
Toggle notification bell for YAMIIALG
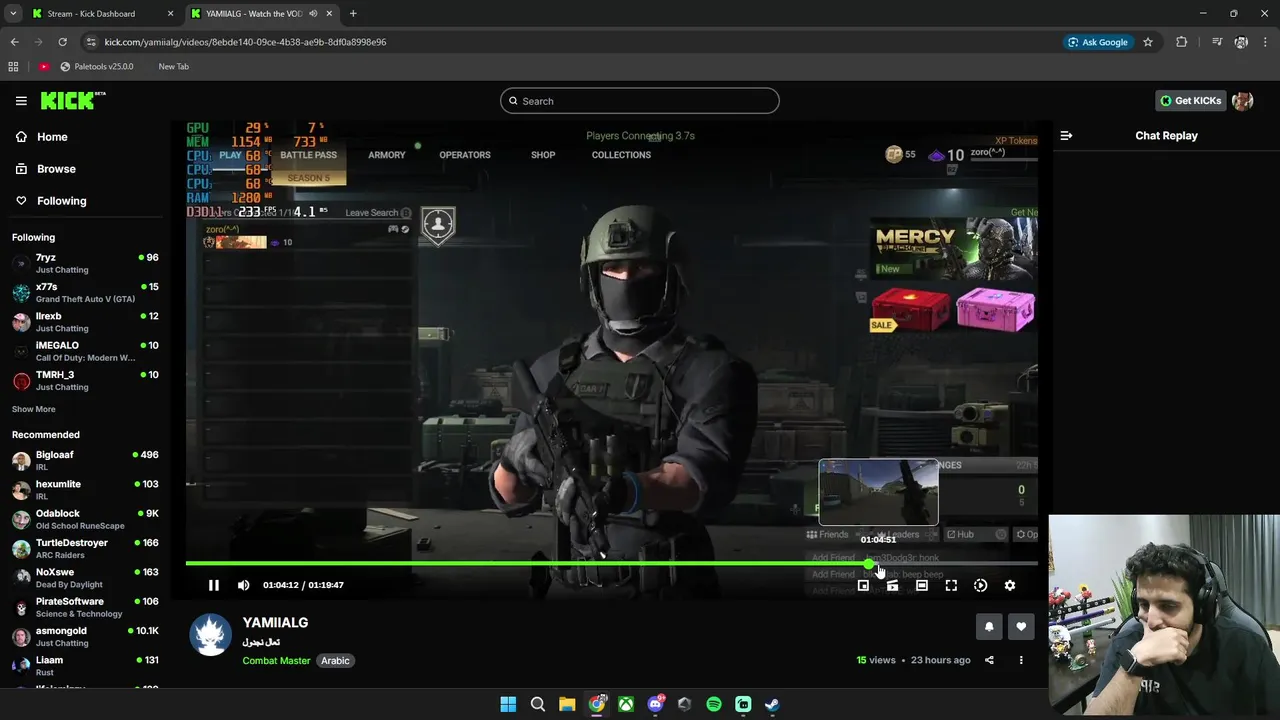pyautogui.click(x=989, y=626)
